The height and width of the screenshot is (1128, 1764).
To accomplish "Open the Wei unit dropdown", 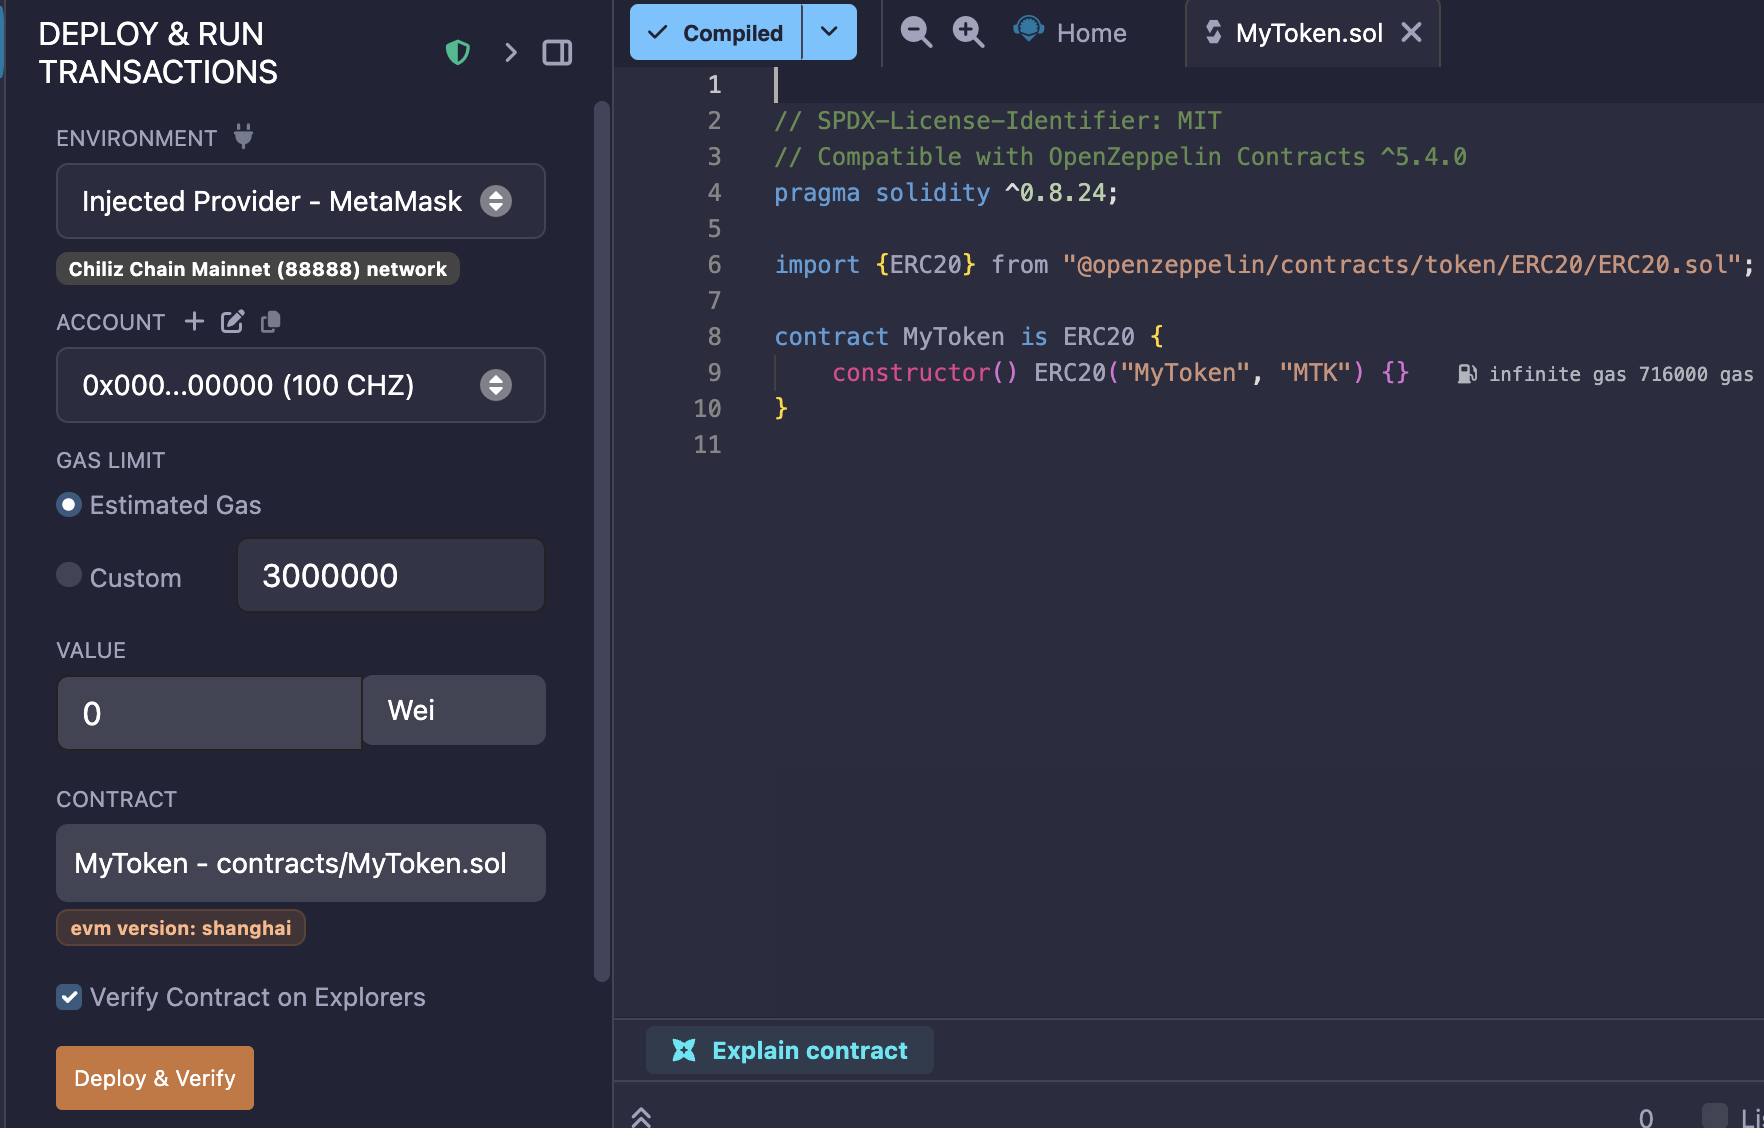I will (x=454, y=710).
